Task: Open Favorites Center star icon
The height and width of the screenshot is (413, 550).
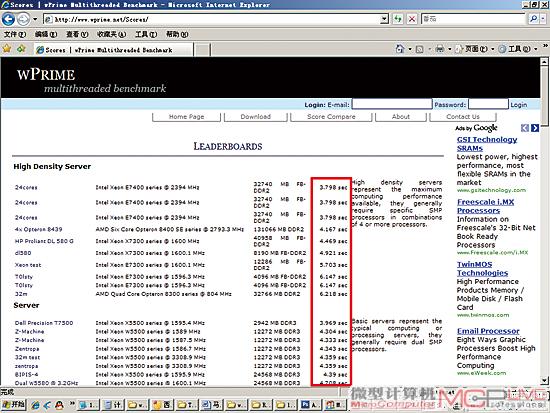Action: 7,49
